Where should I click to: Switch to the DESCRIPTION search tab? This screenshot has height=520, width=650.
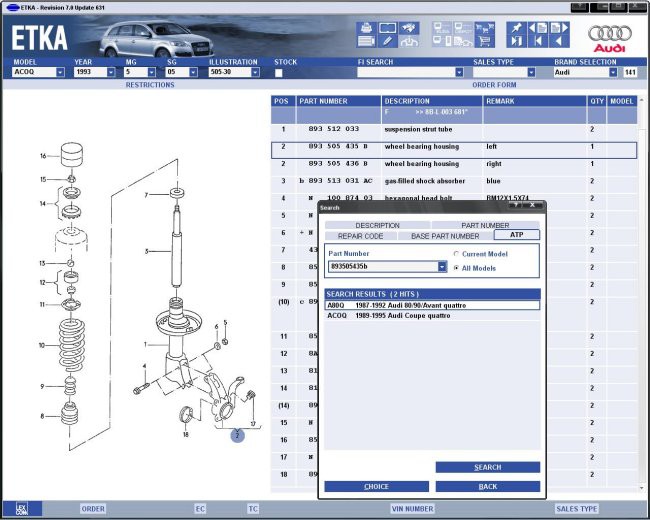point(377,225)
